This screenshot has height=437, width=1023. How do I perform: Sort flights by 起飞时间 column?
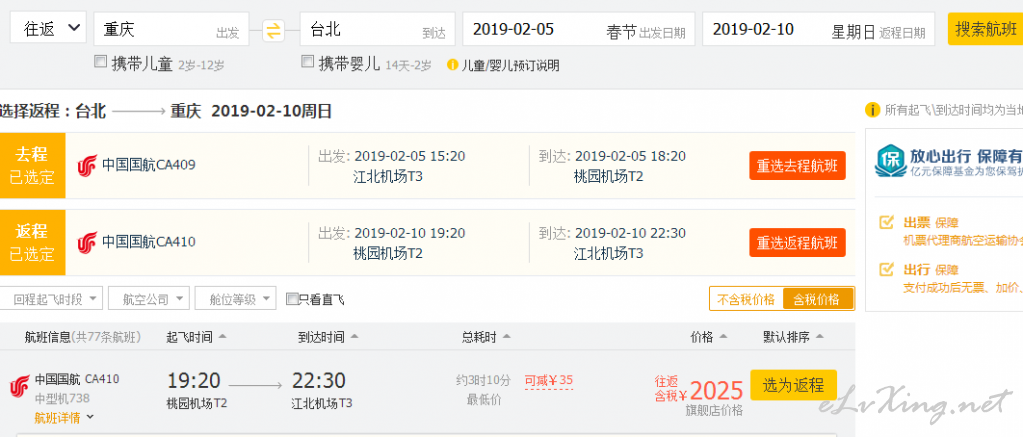196,337
